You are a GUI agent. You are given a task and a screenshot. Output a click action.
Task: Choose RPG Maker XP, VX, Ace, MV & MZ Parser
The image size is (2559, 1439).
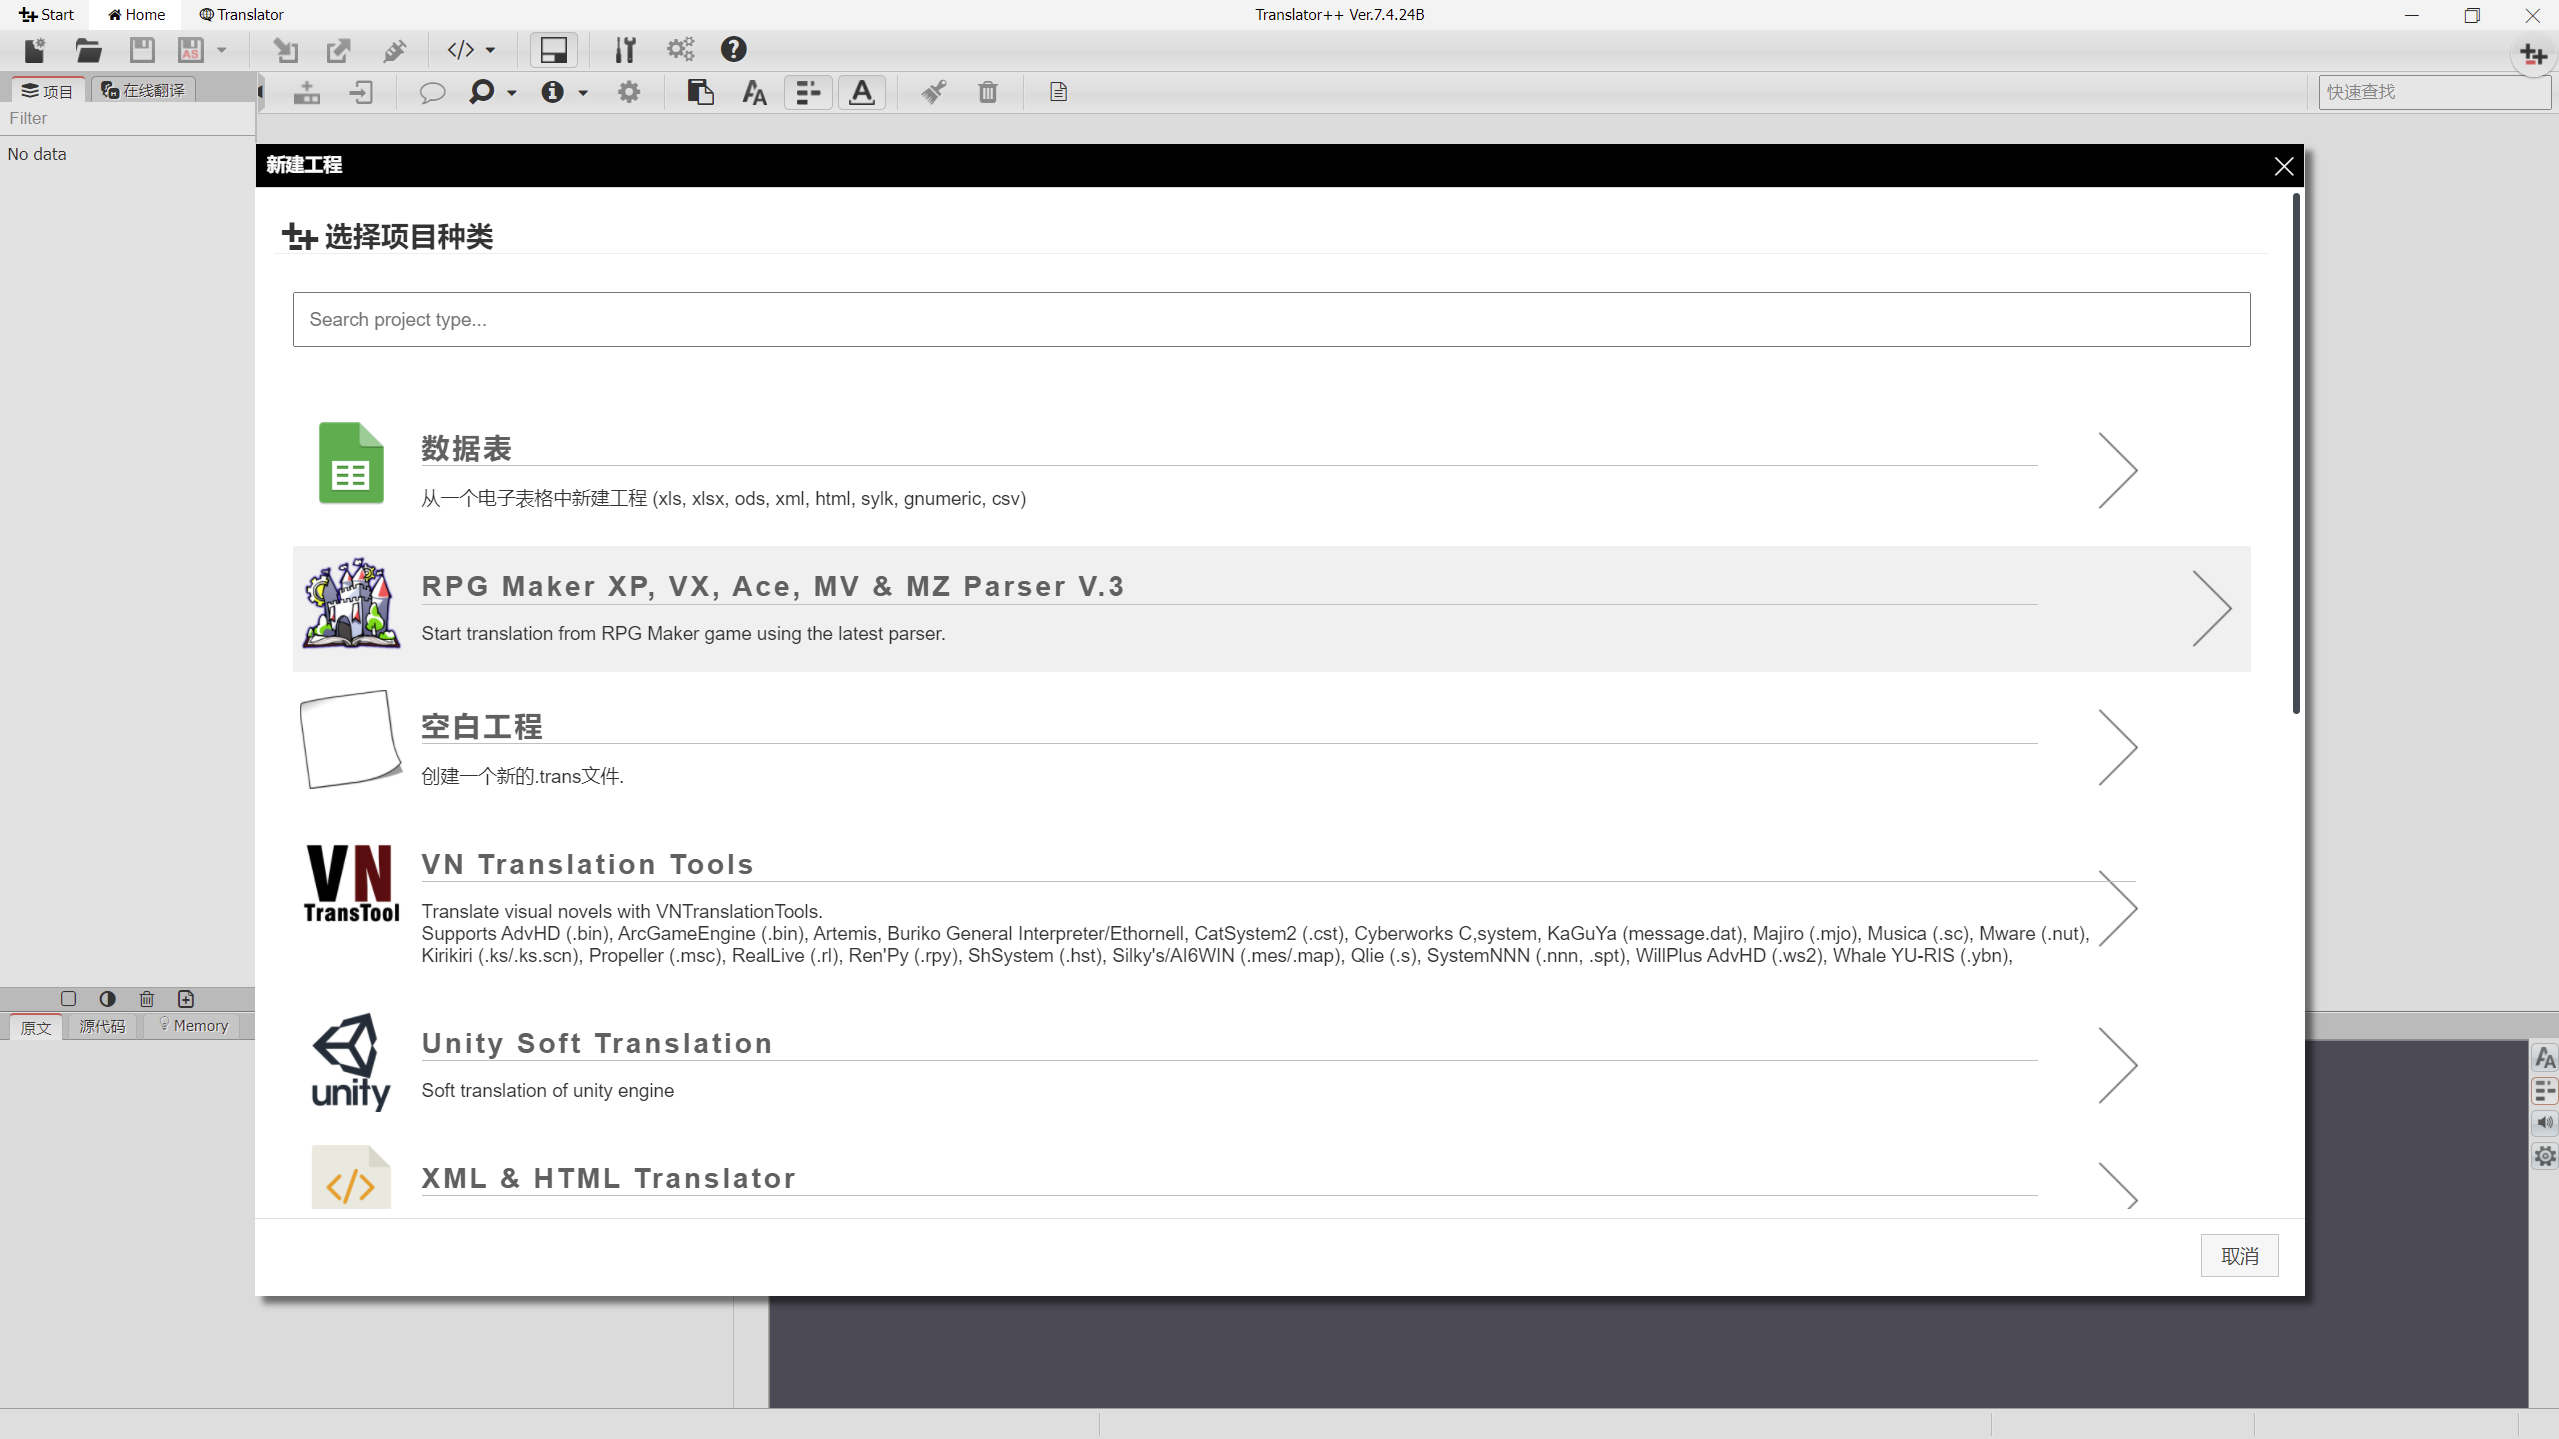1271,608
